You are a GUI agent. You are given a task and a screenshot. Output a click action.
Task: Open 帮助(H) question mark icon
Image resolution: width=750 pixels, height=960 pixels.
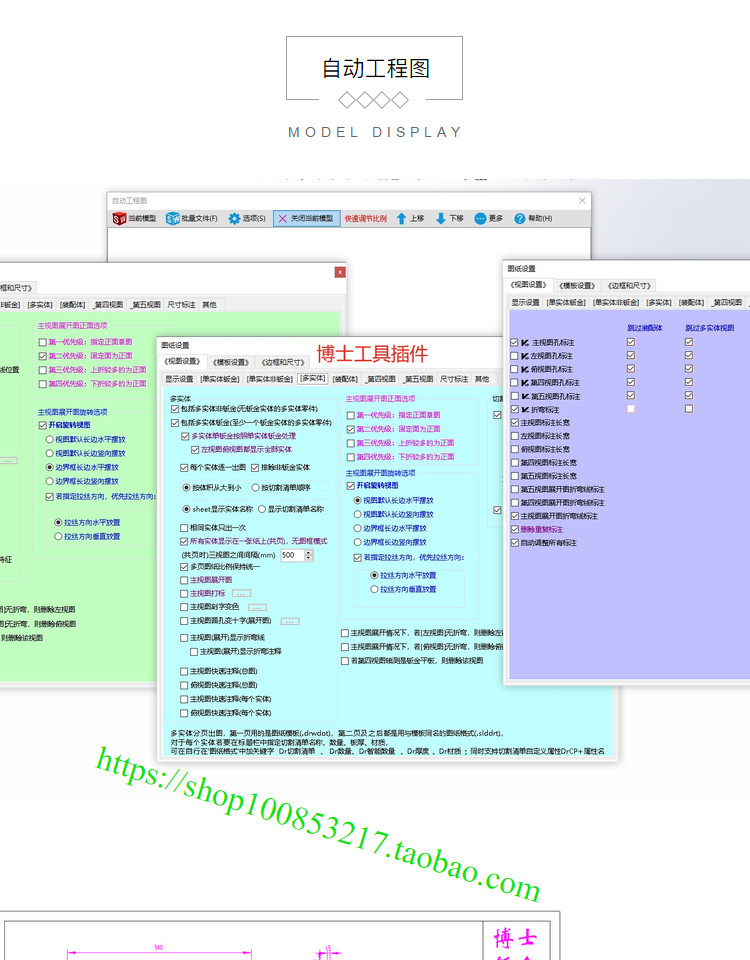point(520,219)
